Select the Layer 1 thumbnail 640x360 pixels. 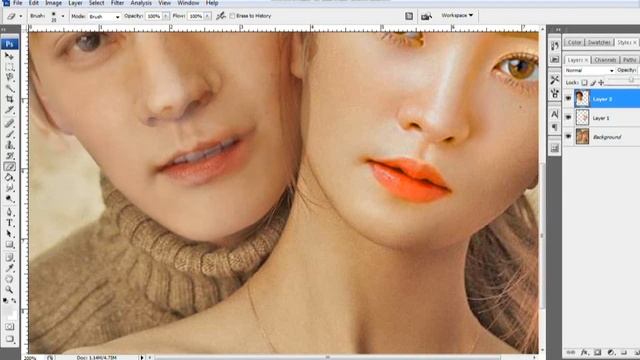pos(582,118)
